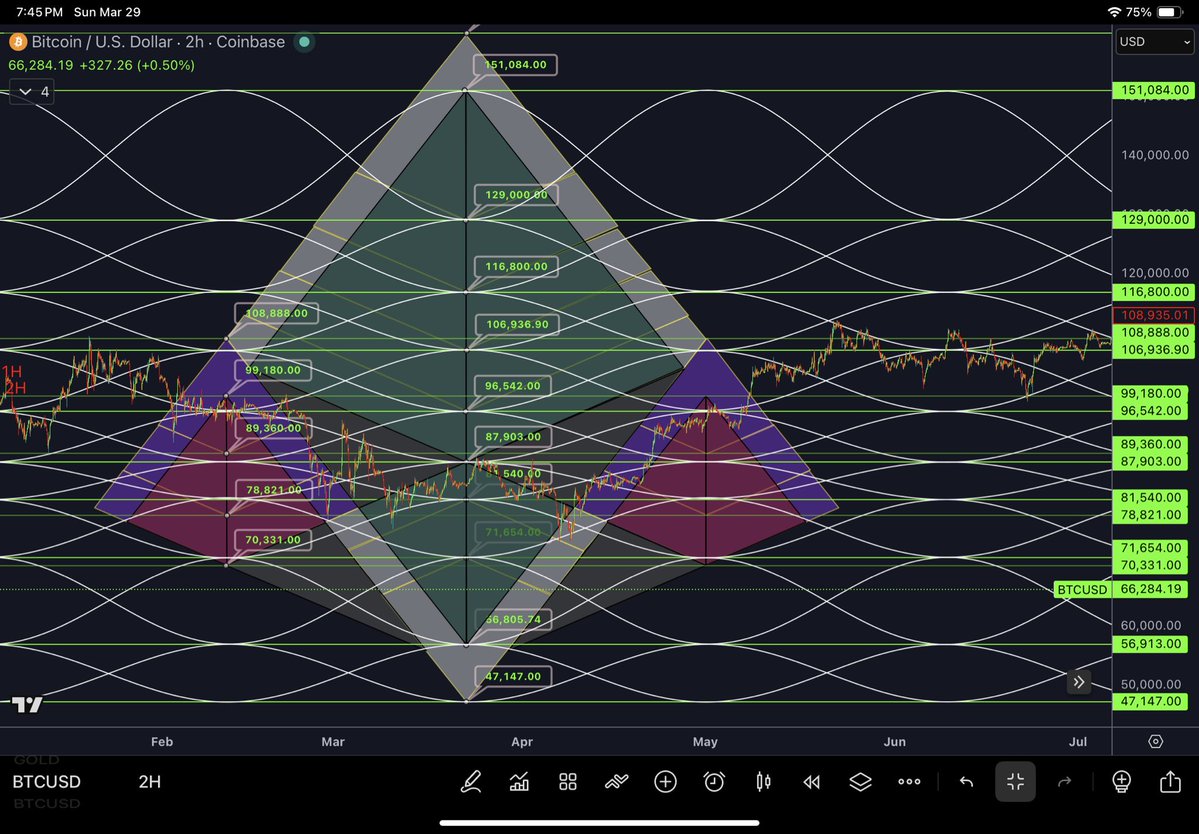Image resolution: width=1199 pixels, height=834 pixels.
Task: Toggle the candlestick interval settings icon
Action: click(x=762, y=781)
